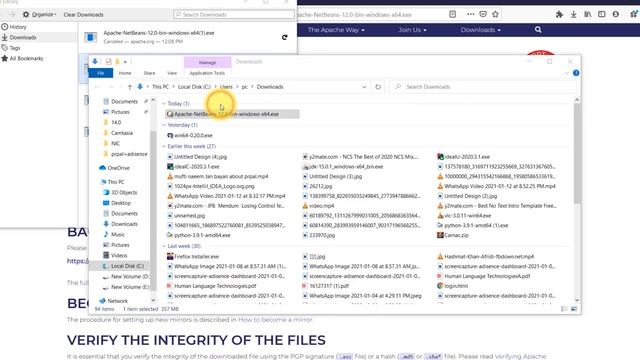Open Join Us dropdown menu
The width and height of the screenshot is (640, 360).
pos(412,30)
